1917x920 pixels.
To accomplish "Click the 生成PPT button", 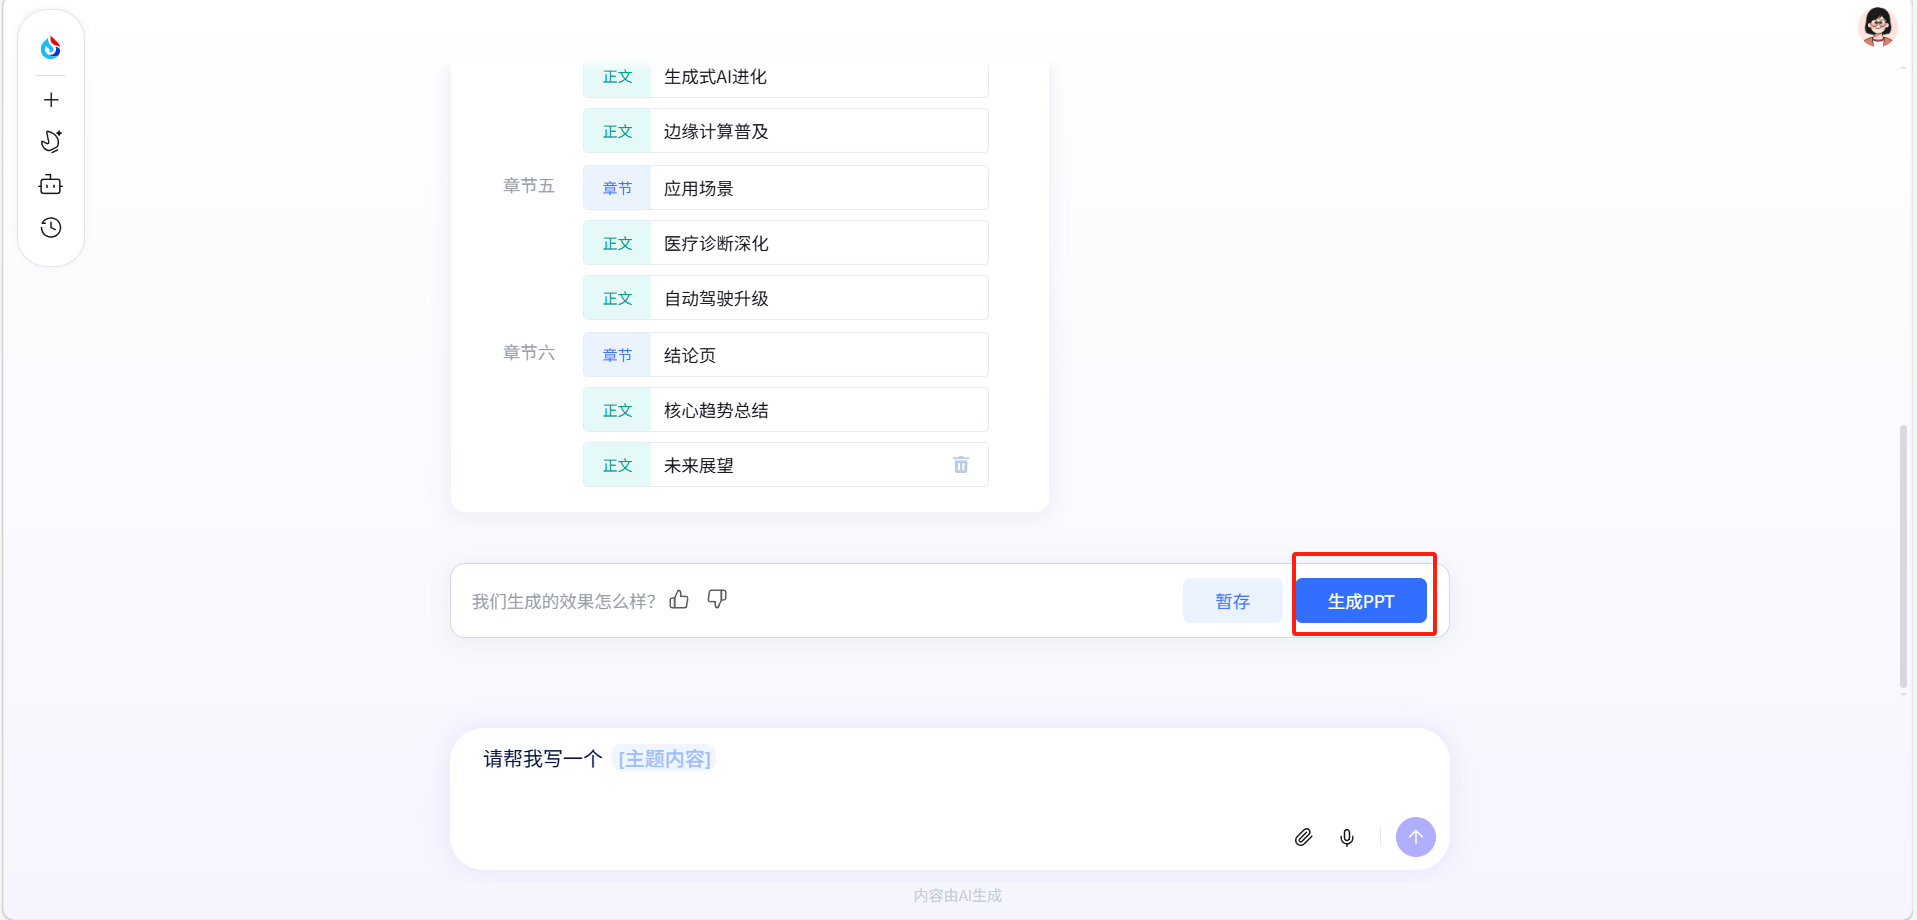I will 1360,601.
